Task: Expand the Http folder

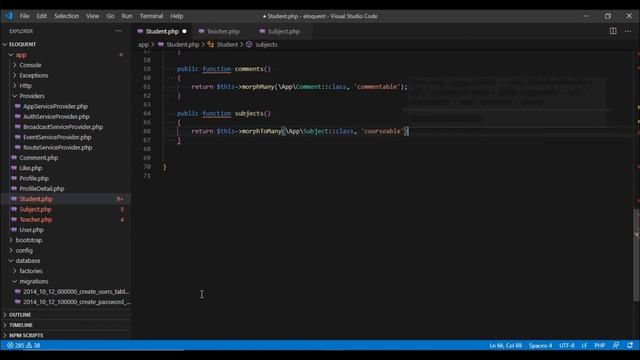Action: (x=25, y=86)
